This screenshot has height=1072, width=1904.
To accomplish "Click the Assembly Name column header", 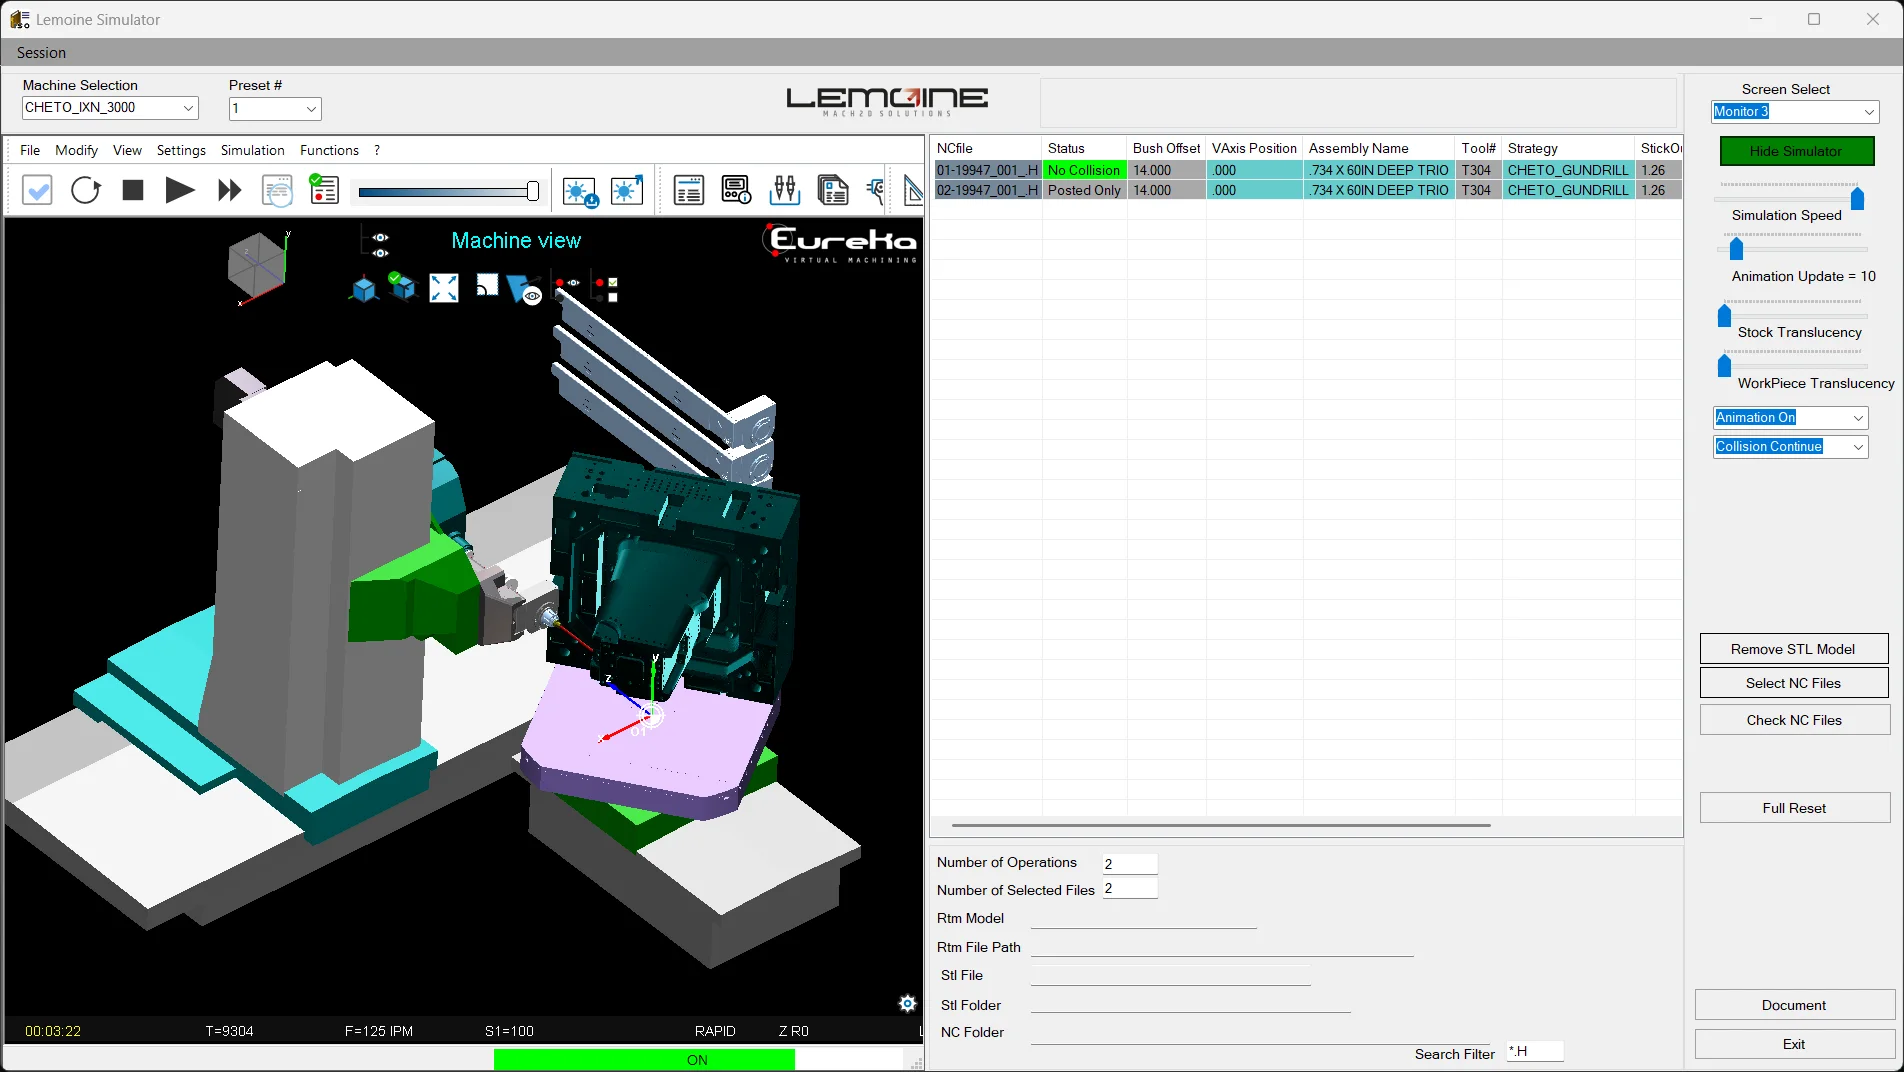I will pyautogui.click(x=1378, y=148).
